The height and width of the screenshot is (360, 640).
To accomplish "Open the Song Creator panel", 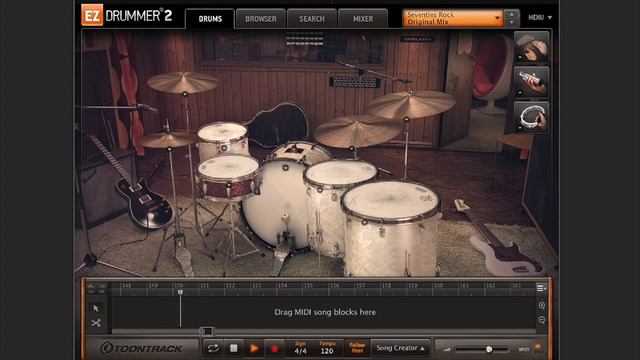I will pos(400,348).
